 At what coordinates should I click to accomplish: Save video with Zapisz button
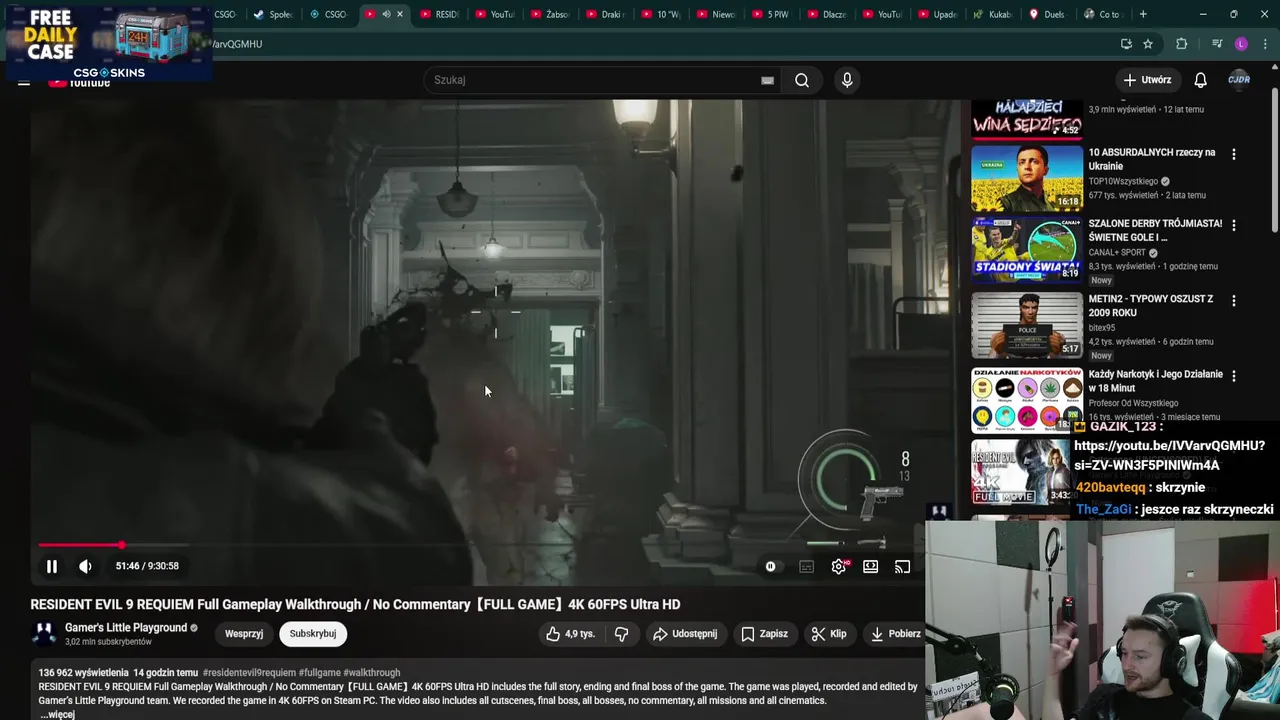coord(764,634)
